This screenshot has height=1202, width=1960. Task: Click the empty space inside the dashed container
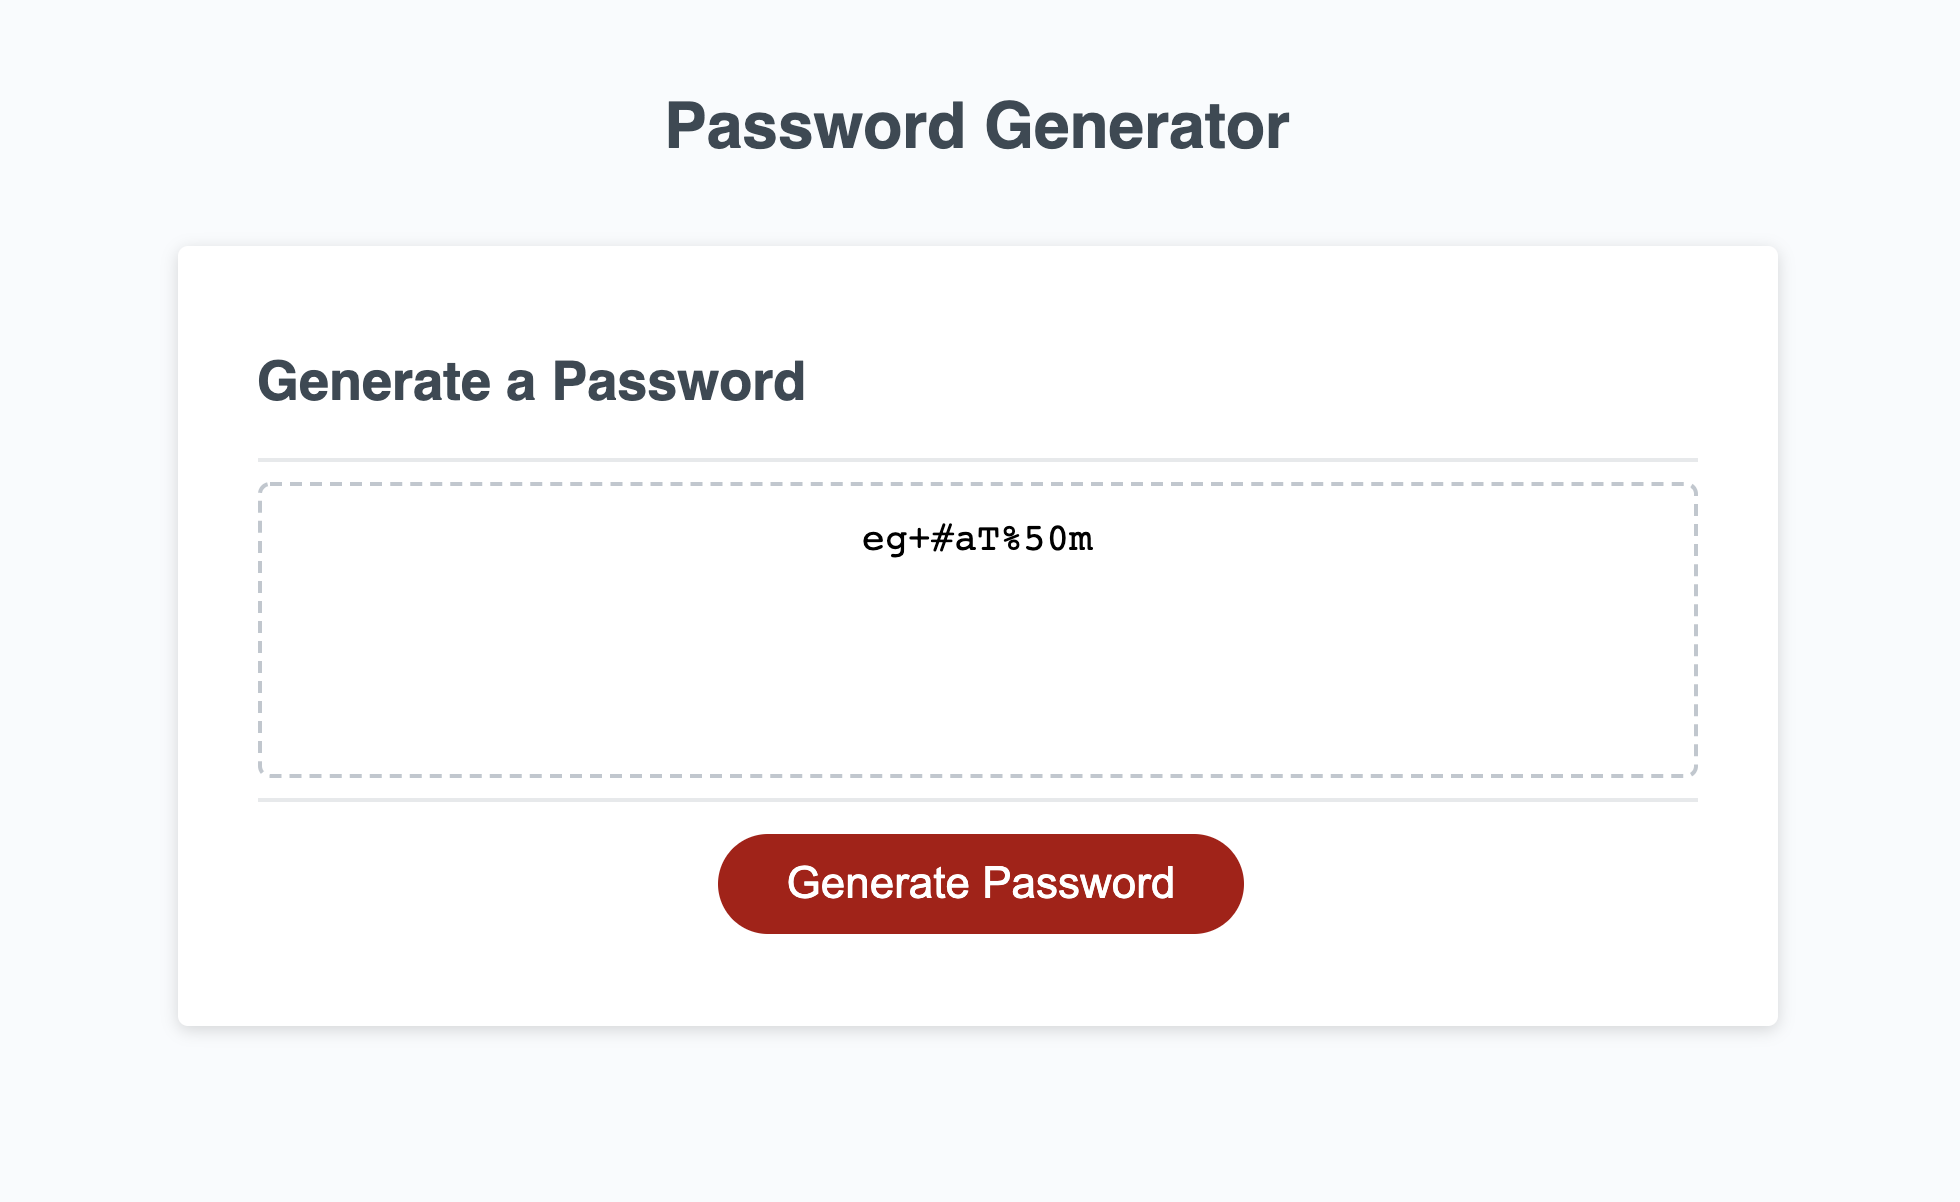(978, 690)
